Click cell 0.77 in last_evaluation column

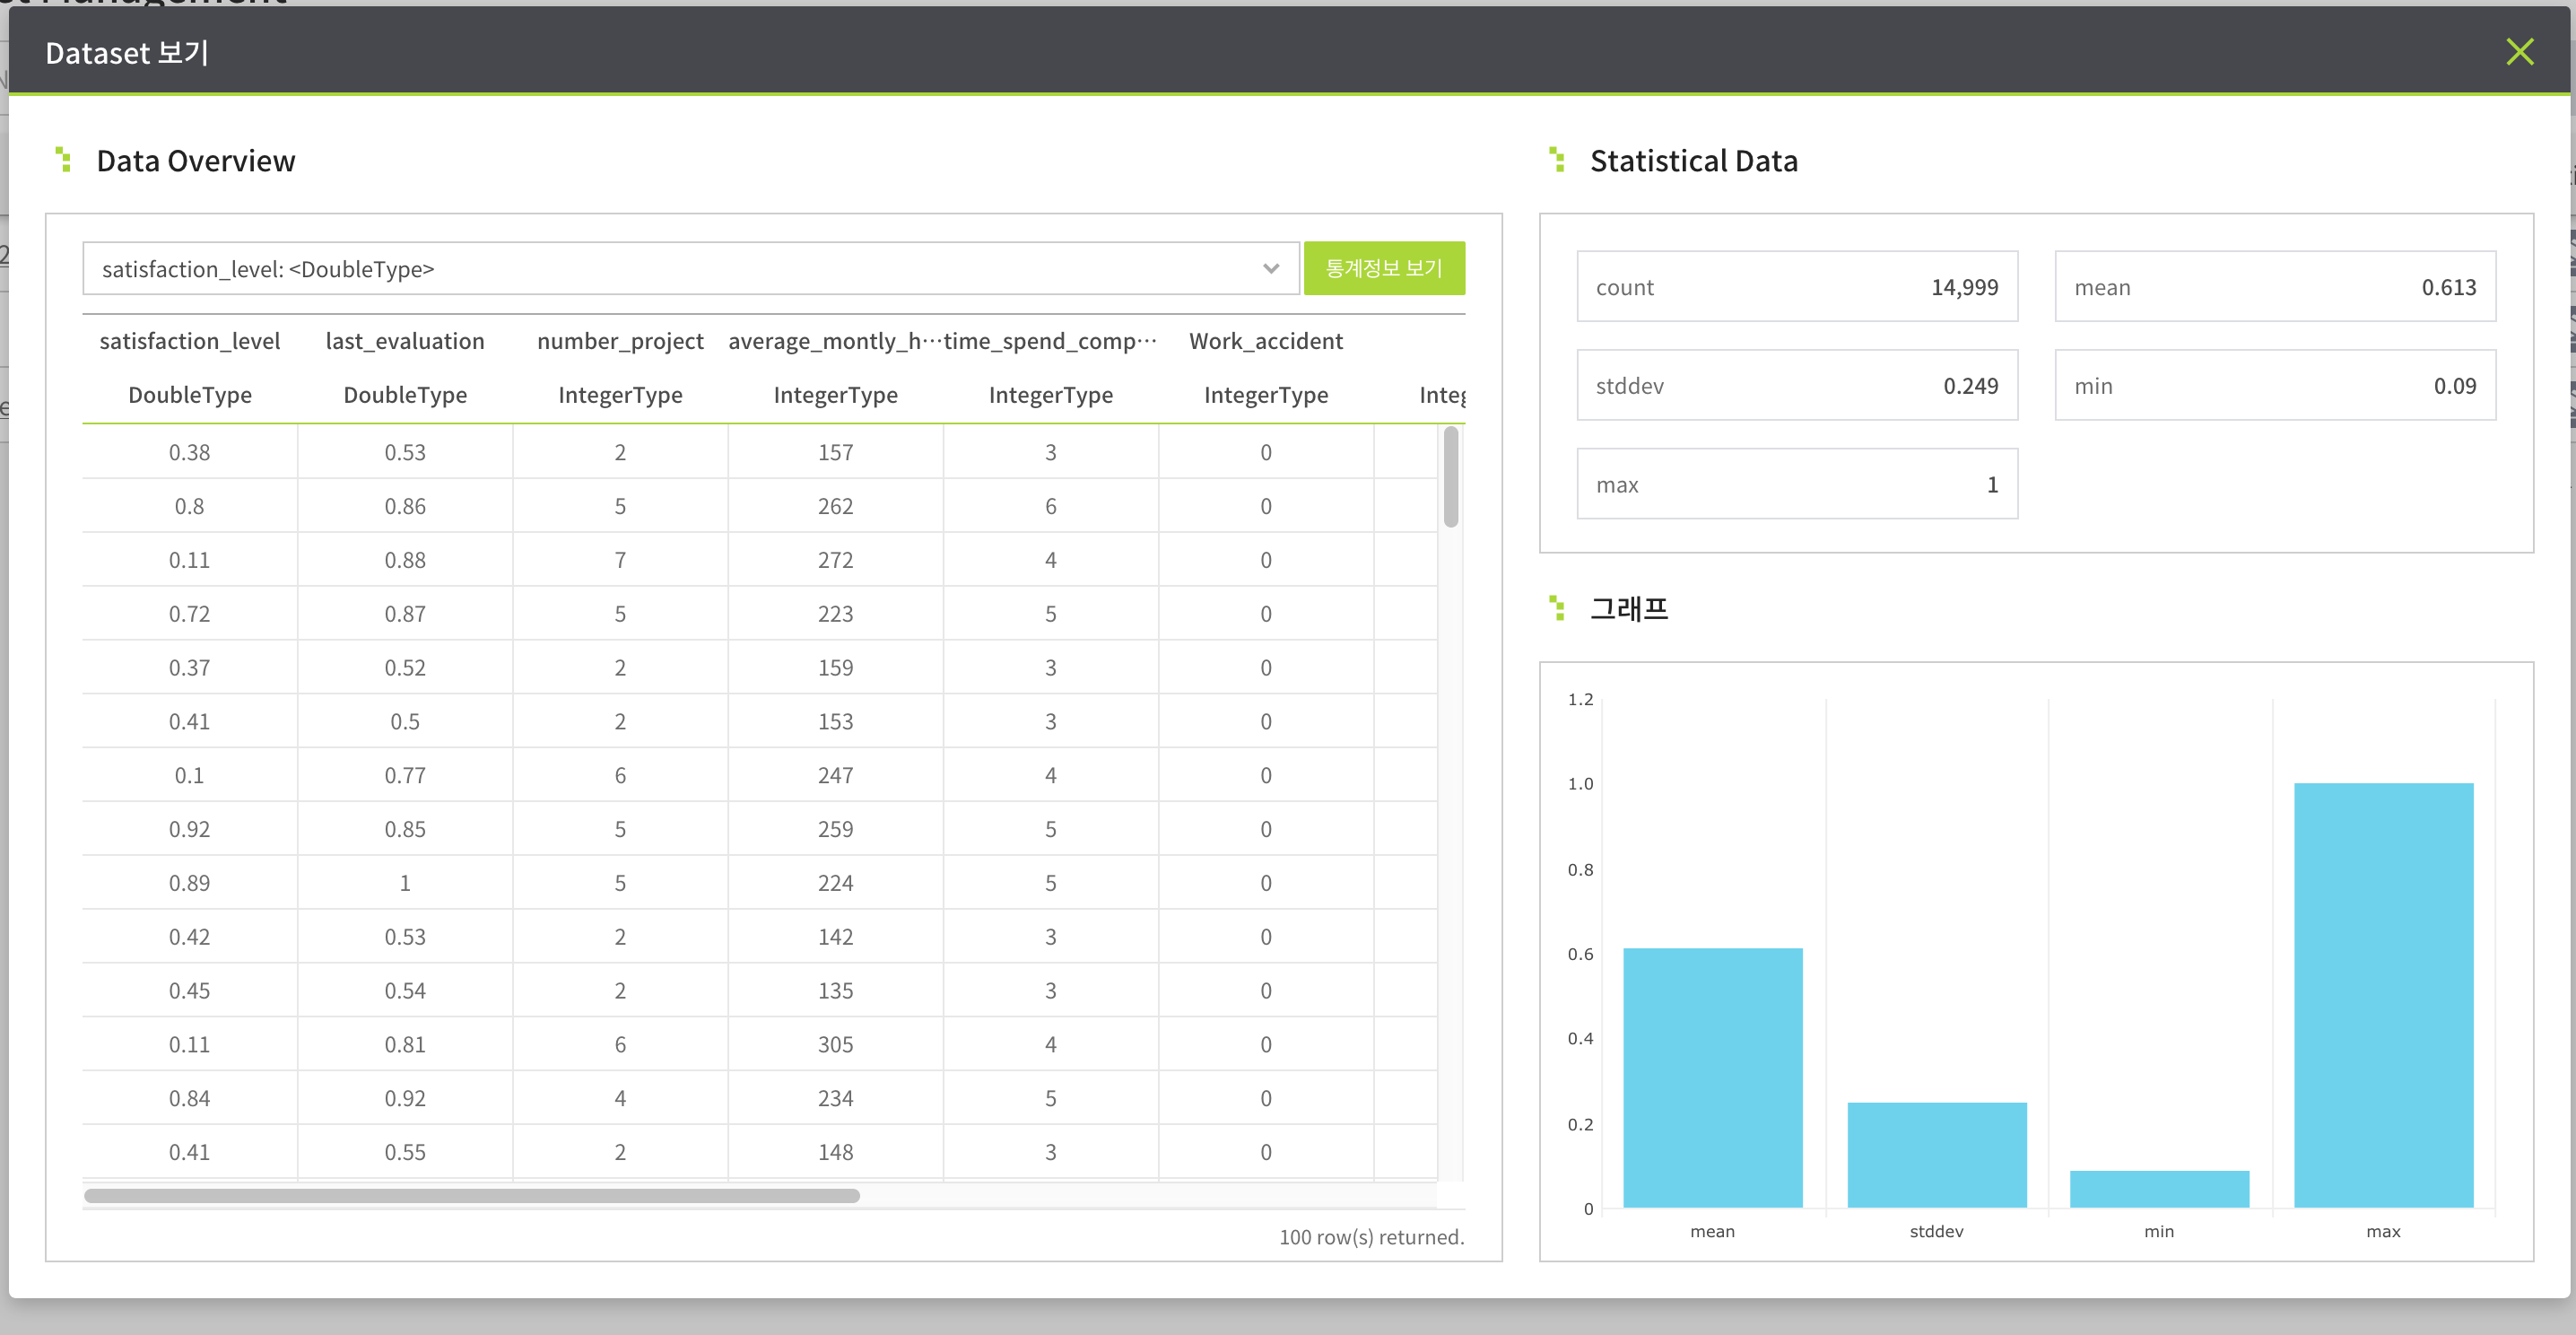tap(405, 775)
